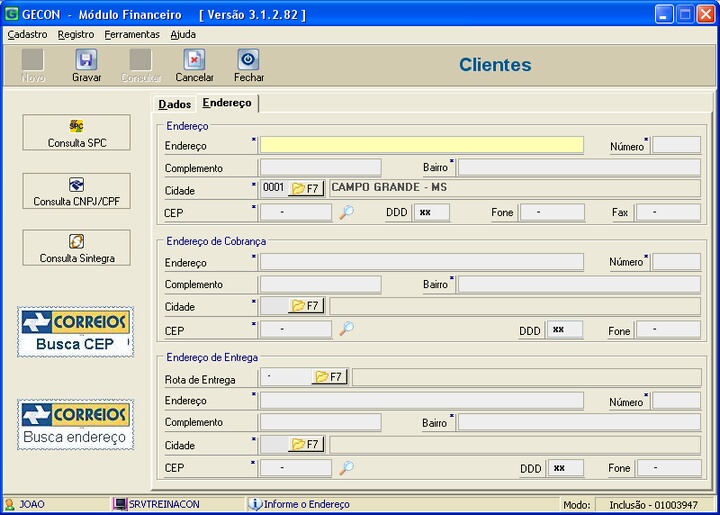Click the city code field in Endereço de Cobrança
720x515 pixels.
(274, 306)
